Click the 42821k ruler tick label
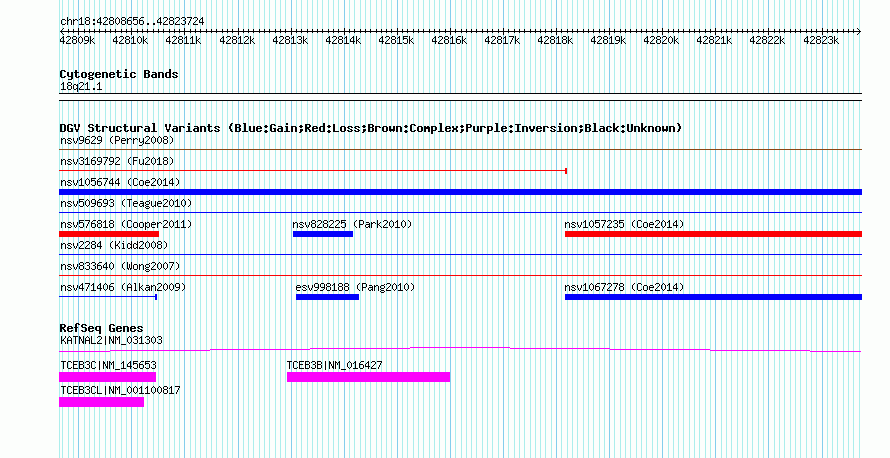Viewport: 890px width, 458px height. coord(714,41)
